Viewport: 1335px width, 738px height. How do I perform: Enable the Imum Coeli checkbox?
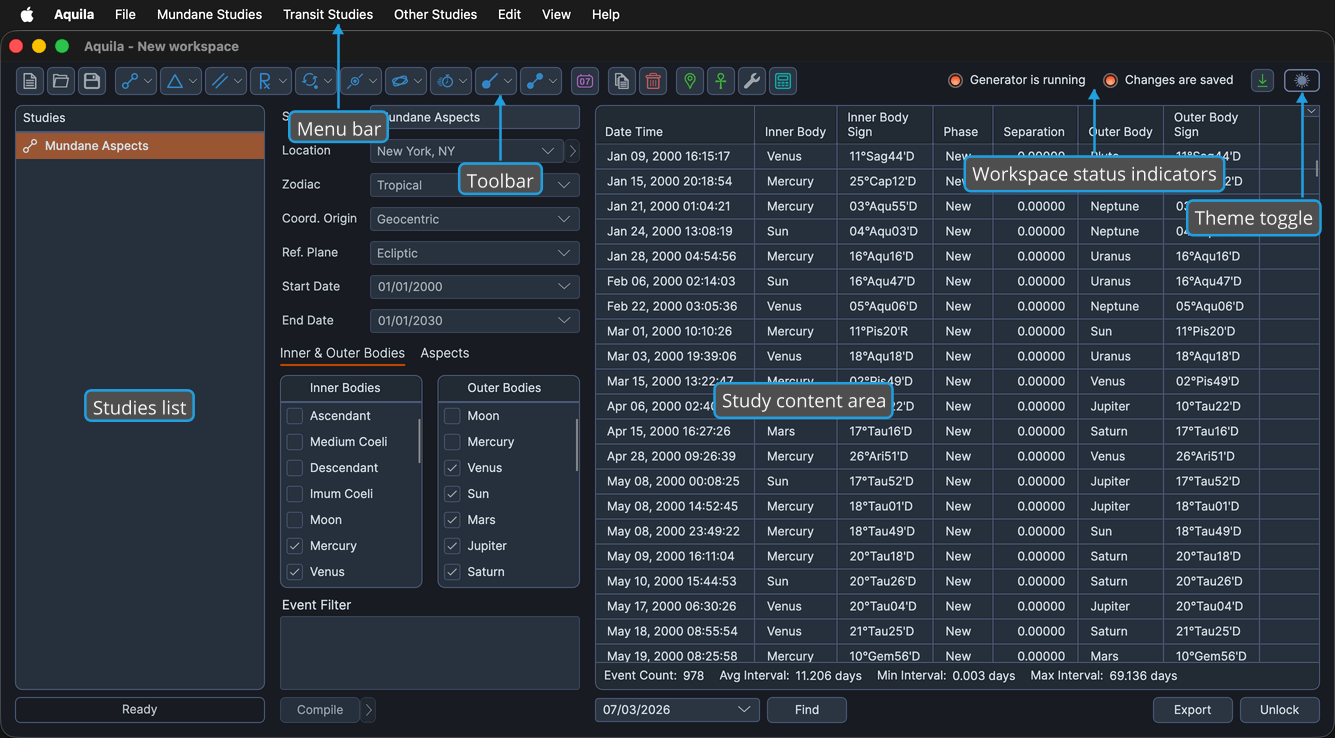click(295, 494)
